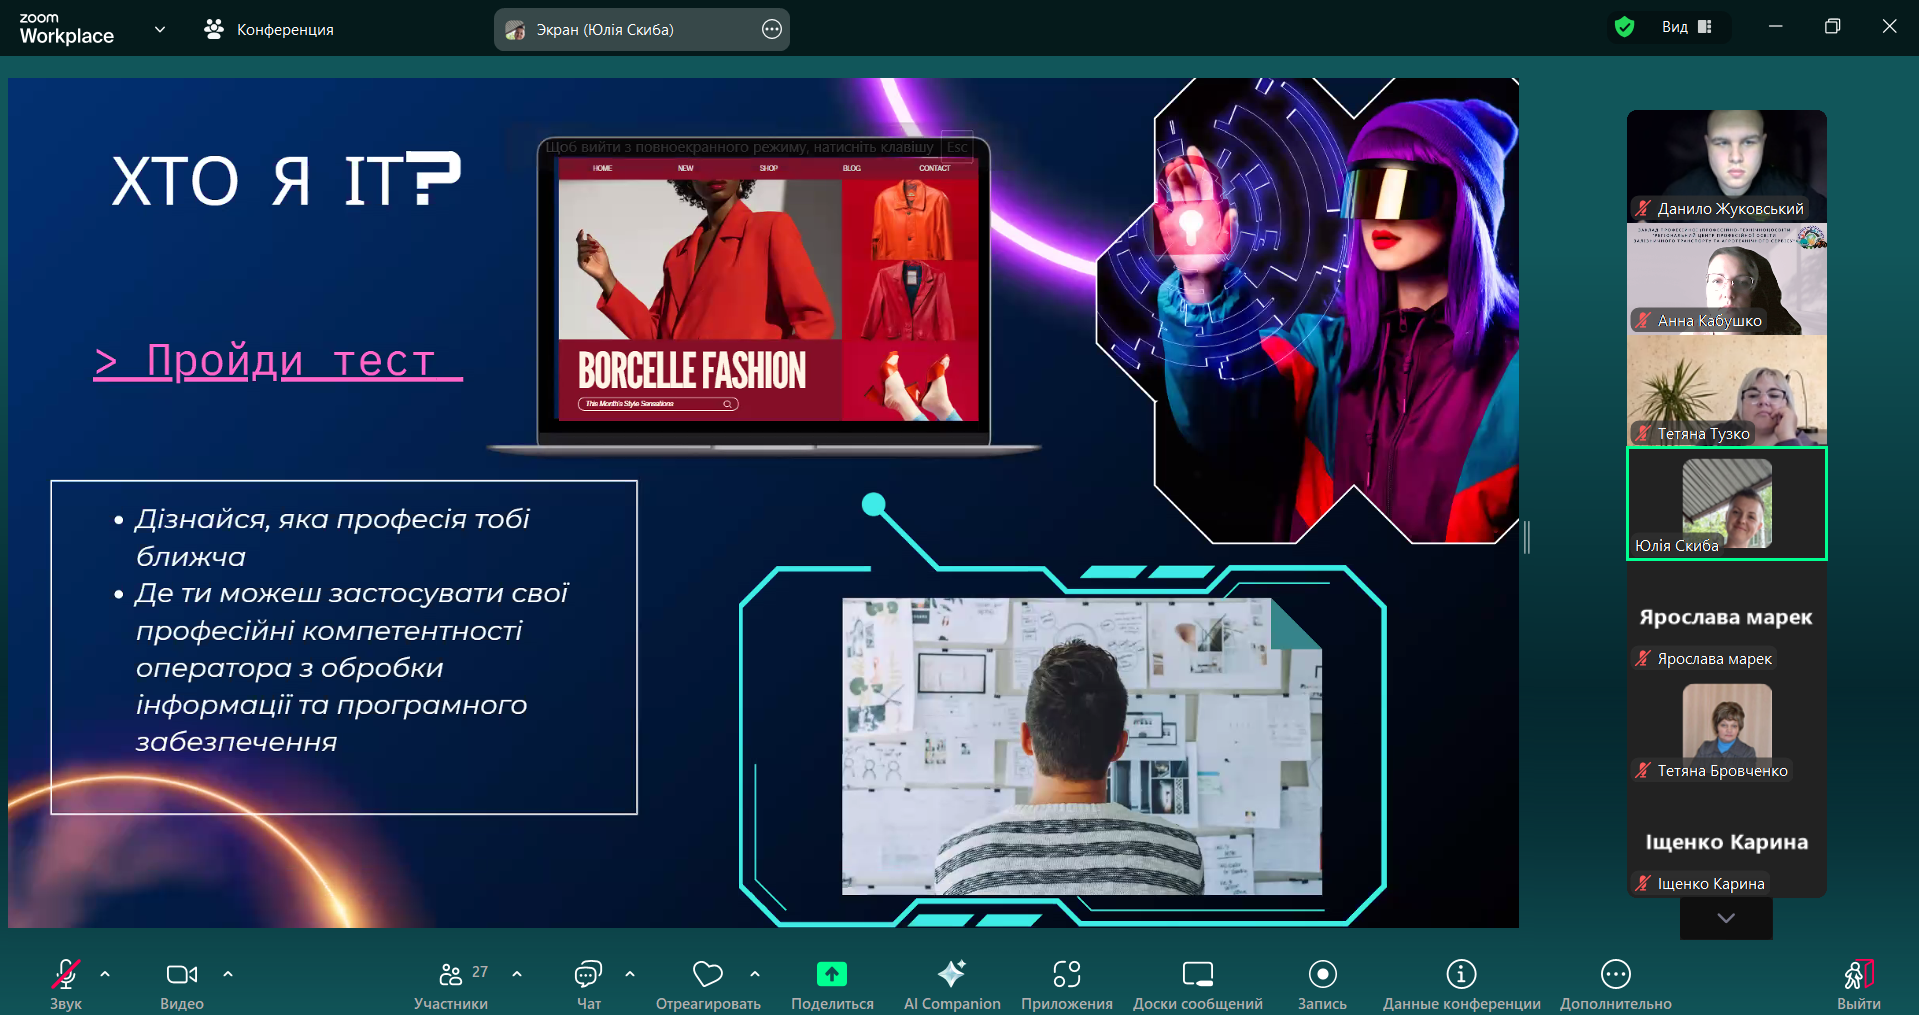1919x1015 pixels.
Task: Click the panel divider handle beside slide
Action: (x=1527, y=537)
